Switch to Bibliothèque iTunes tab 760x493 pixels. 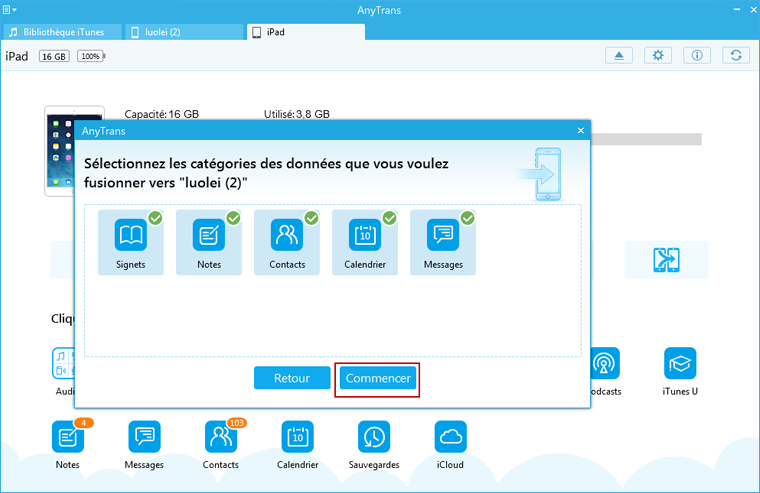point(62,32)
